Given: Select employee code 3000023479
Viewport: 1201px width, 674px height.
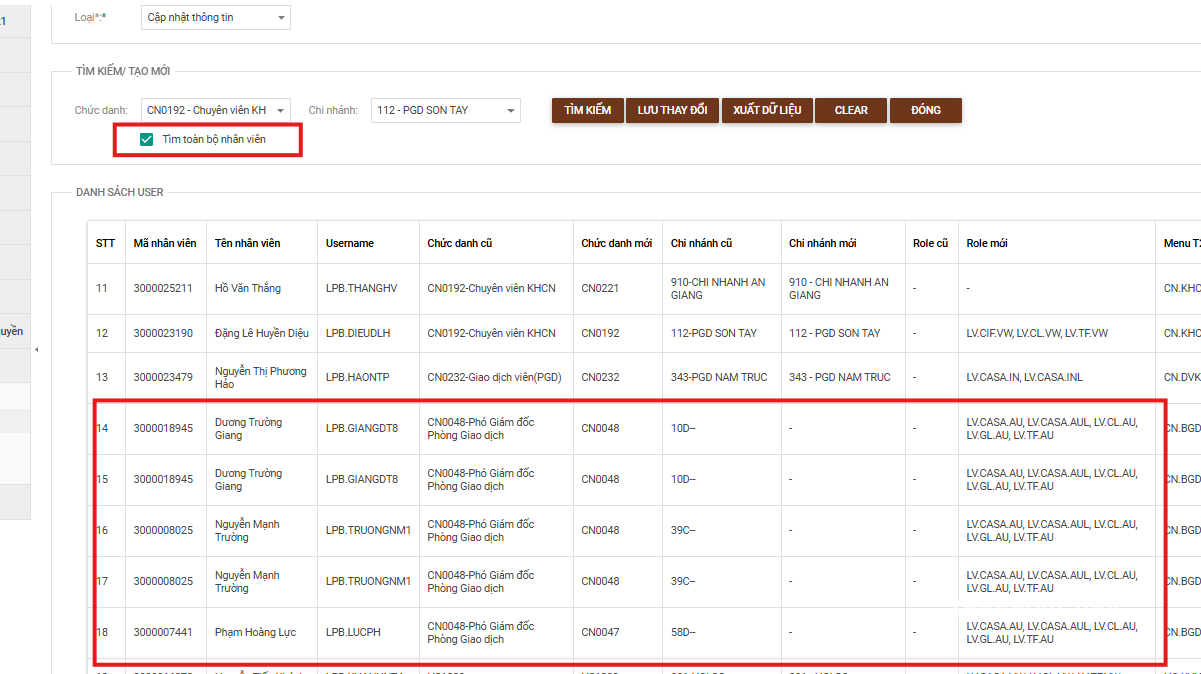Looking at the screenshot, I should click(x=163, y=377).
